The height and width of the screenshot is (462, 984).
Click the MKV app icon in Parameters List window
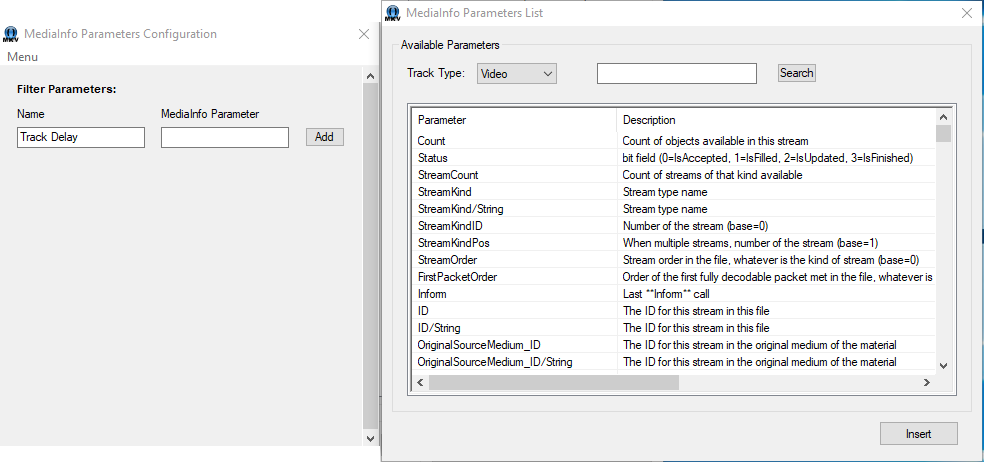(393, 13)
